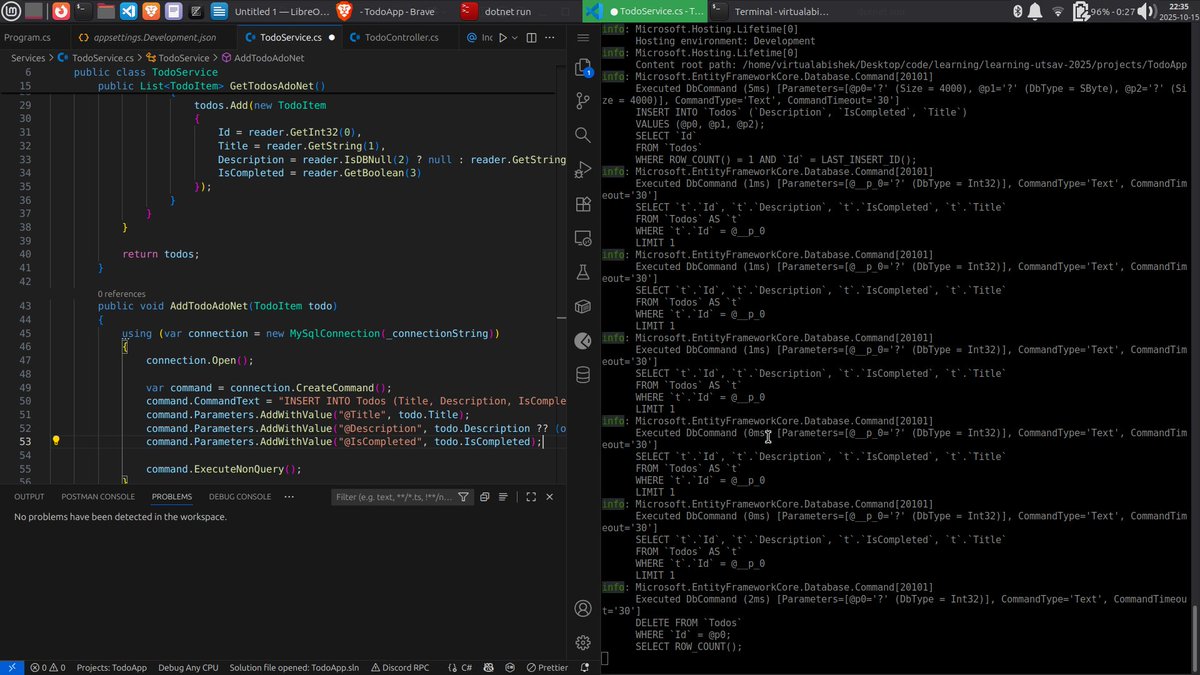Open the Remote Explorer view

pyautogui.click(x=583, y=238)
